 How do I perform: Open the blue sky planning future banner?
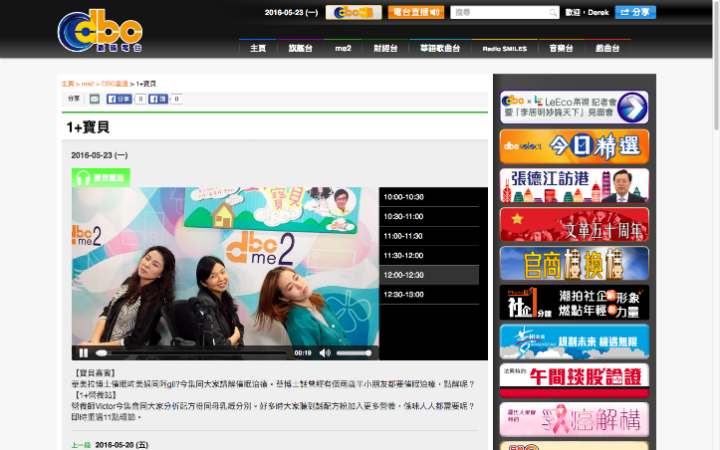point(574,342)
